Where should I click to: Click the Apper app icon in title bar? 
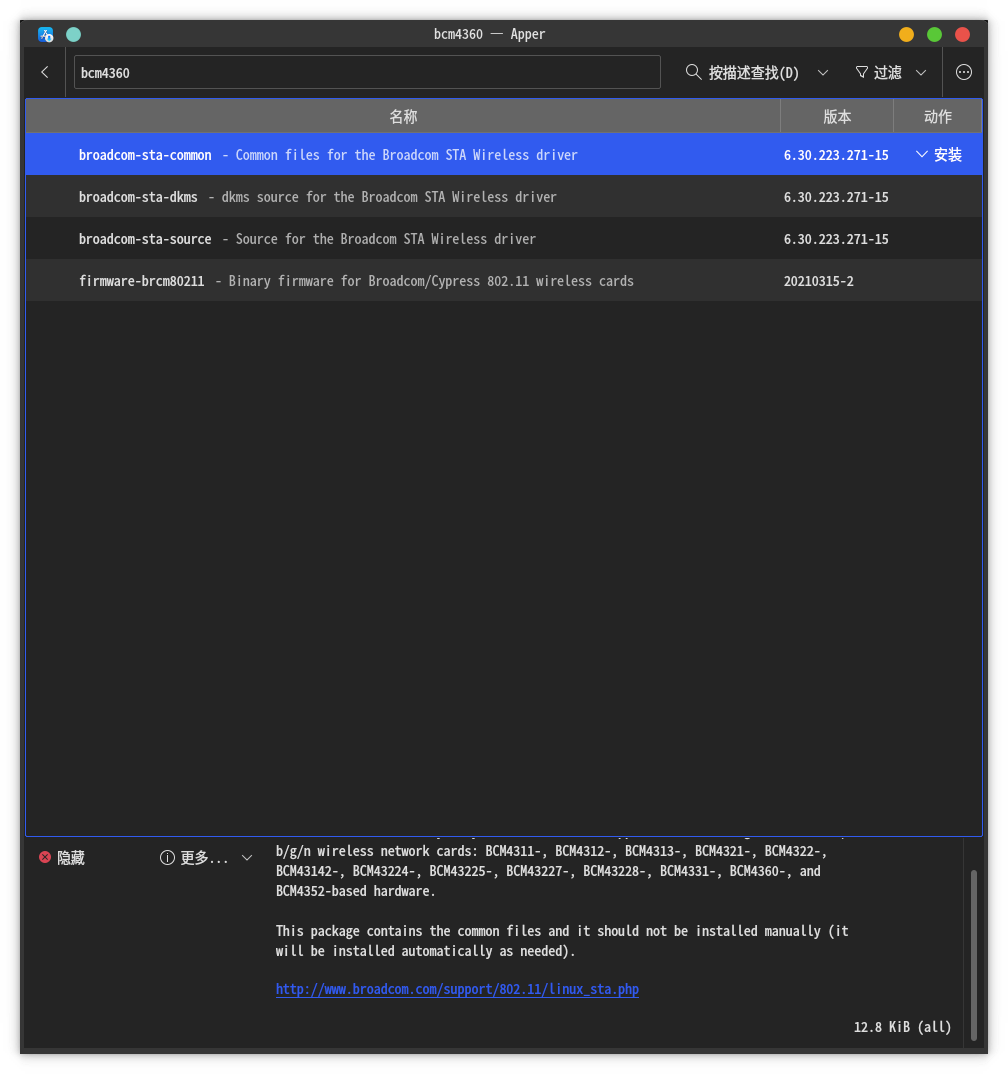pos(46,34)
